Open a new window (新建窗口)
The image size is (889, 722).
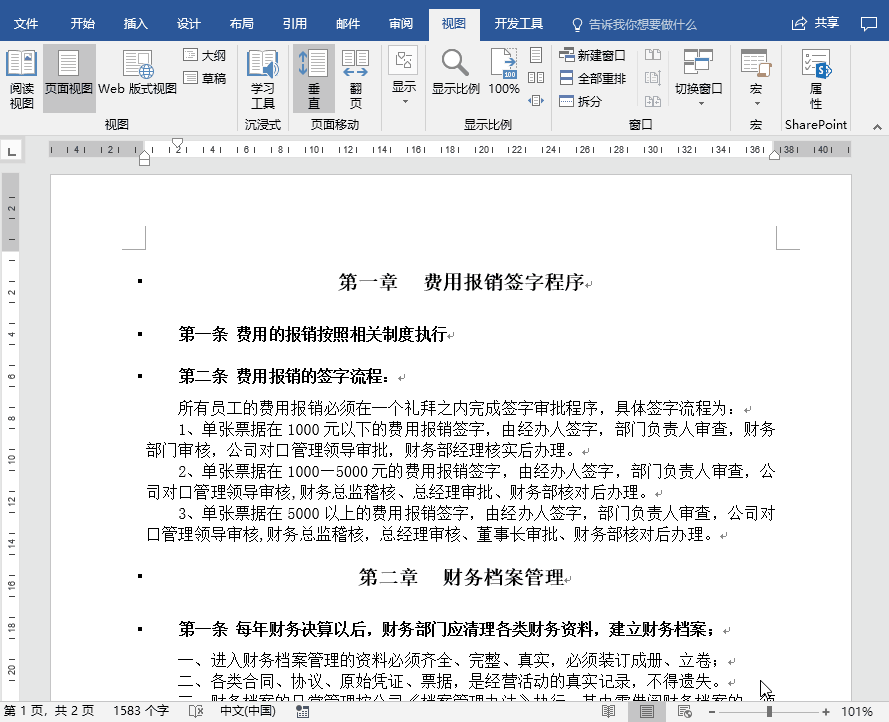(592, 55)
